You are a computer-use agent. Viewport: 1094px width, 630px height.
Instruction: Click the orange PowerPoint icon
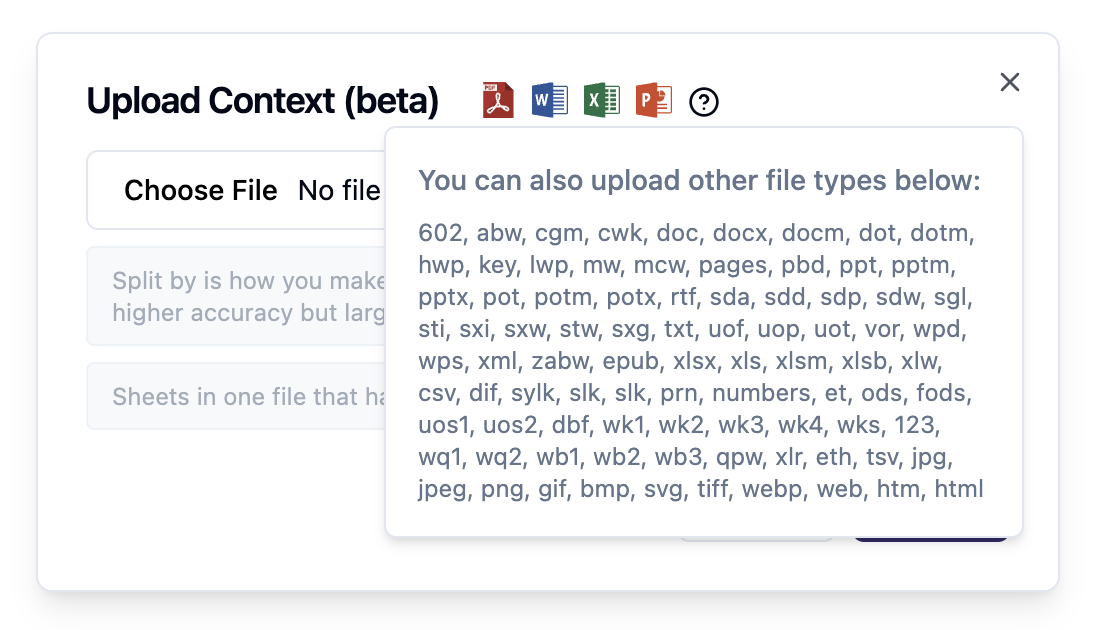tap(654, 101)
